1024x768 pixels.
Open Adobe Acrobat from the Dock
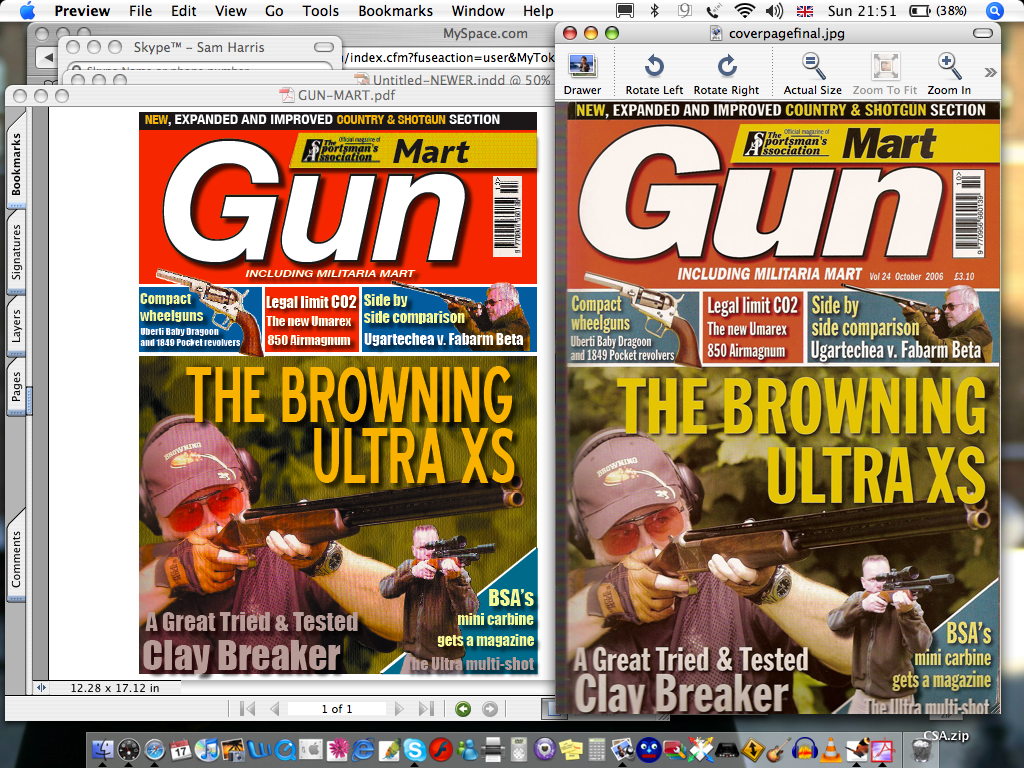(882, 750)
